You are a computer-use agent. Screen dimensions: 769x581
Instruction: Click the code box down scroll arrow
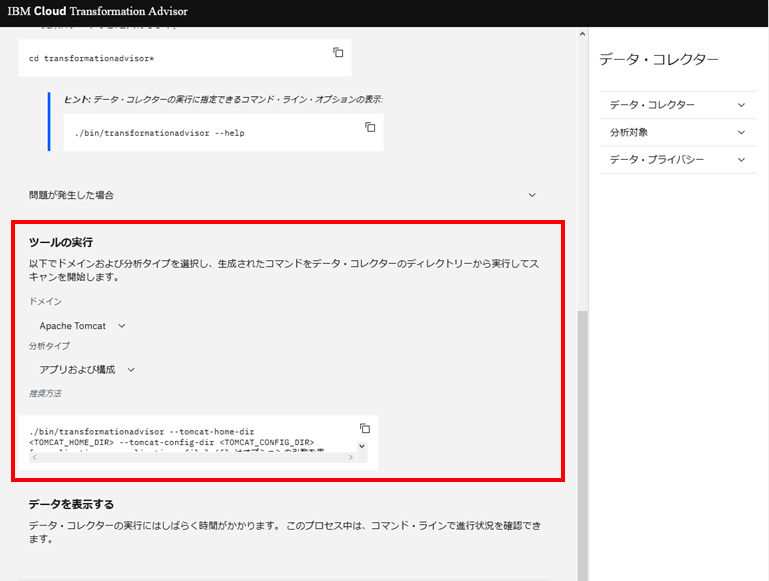pyautogui.click(x=362, y=446)
